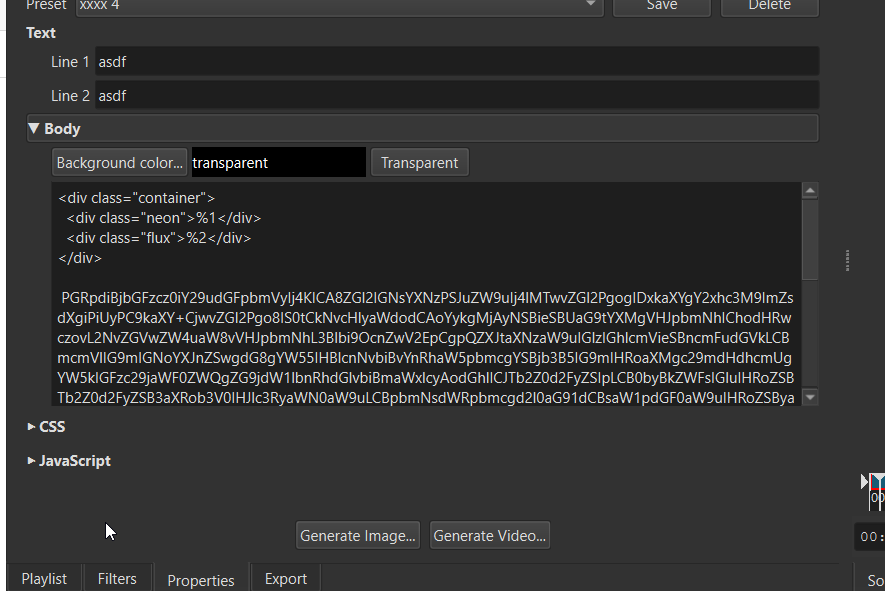
Task: Click the black transparent color value field
Action: (x=278, y=163)
